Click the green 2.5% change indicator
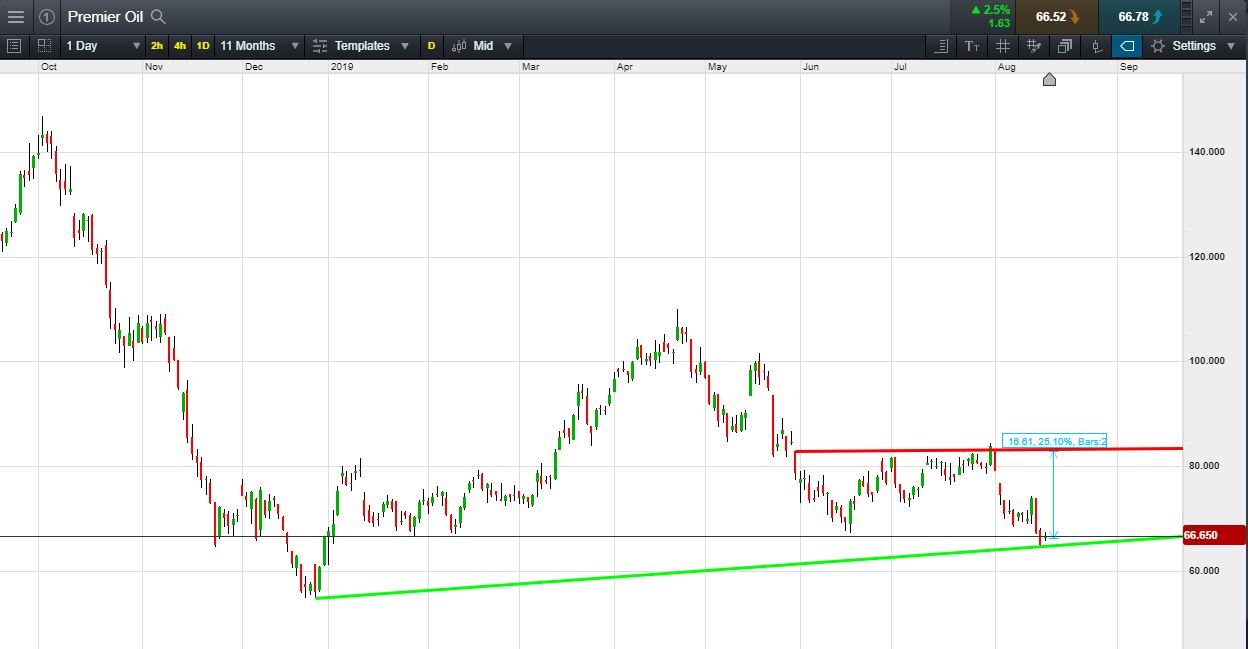This screenshot has height=649, width=1248. (x=990, y=10)
